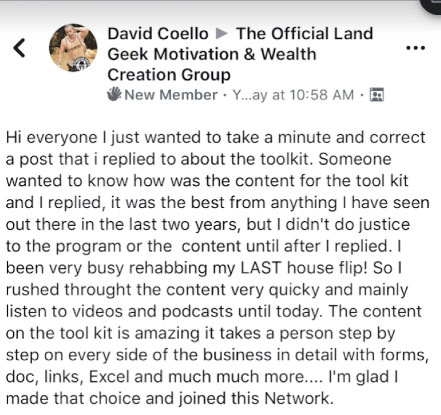Open the post timestamp at 10:58 AM
Screen dimensions: 441x415
click(x=293, y=95)
